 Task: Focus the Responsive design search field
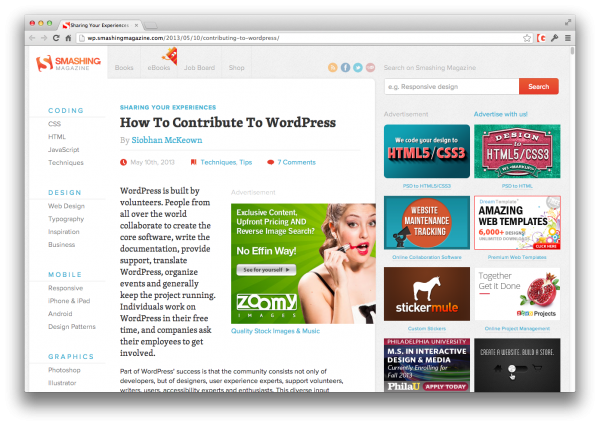[x=452, y=87]
